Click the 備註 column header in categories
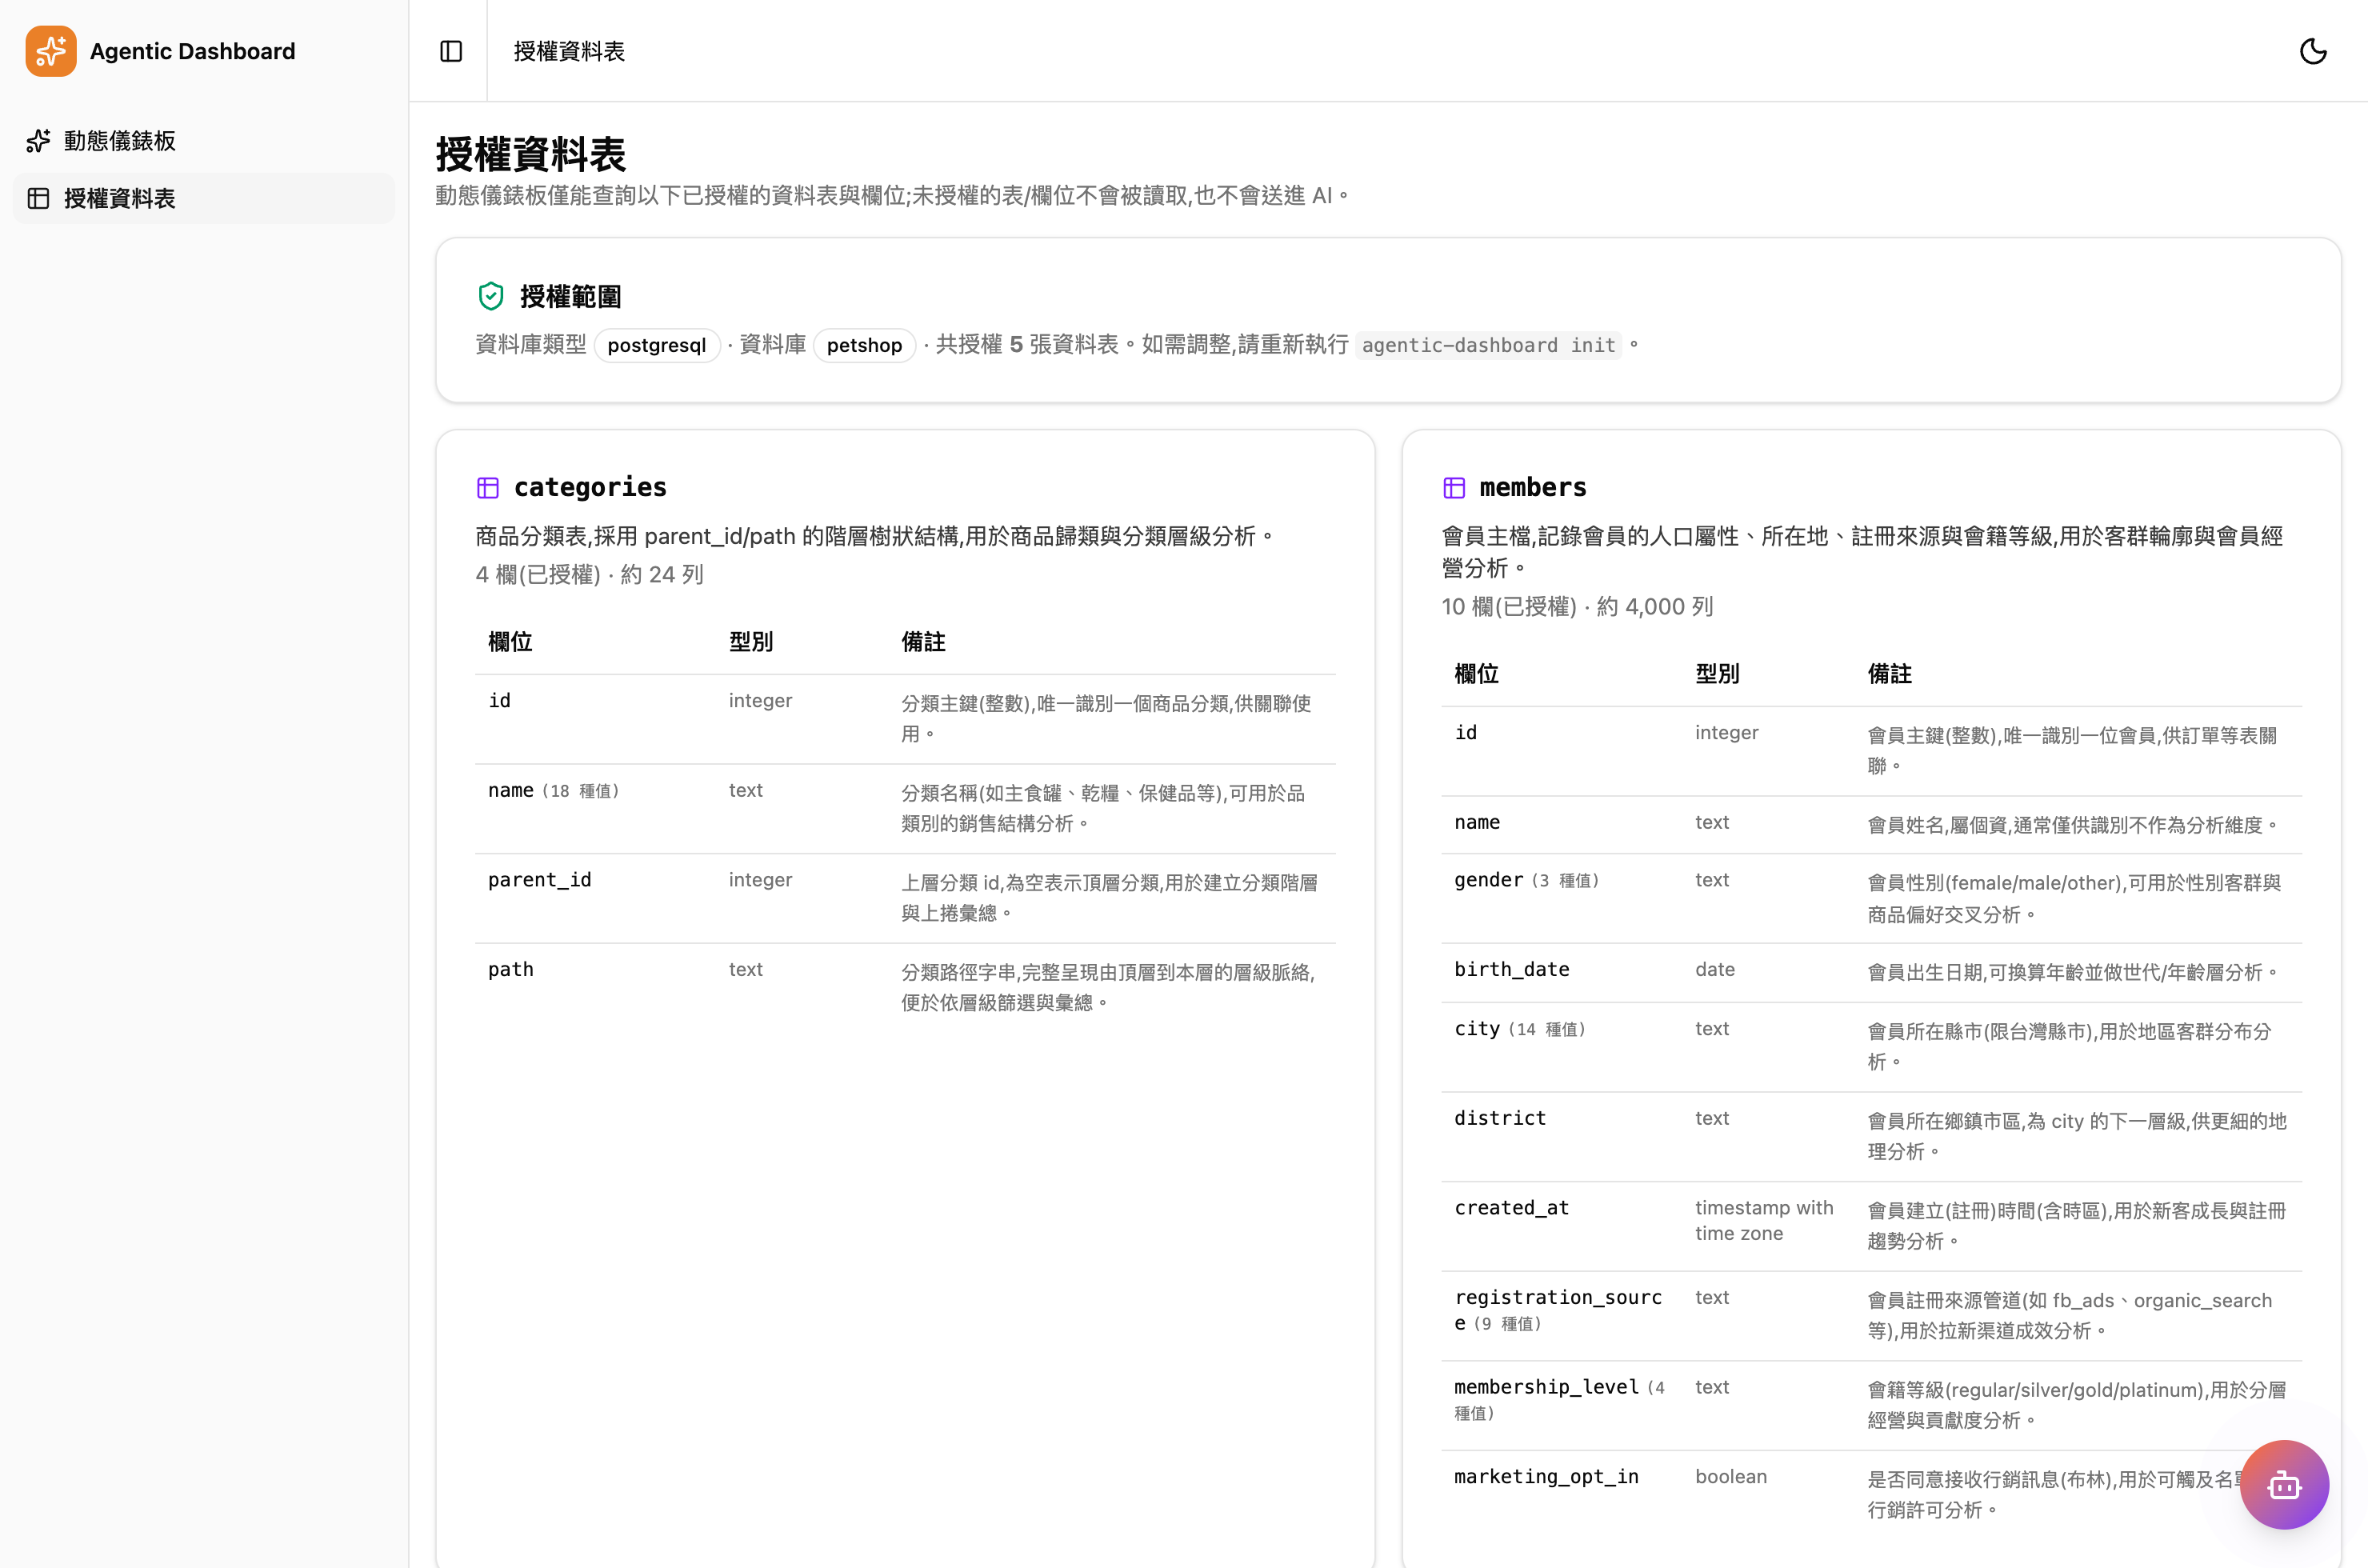 tap(923, 642)
